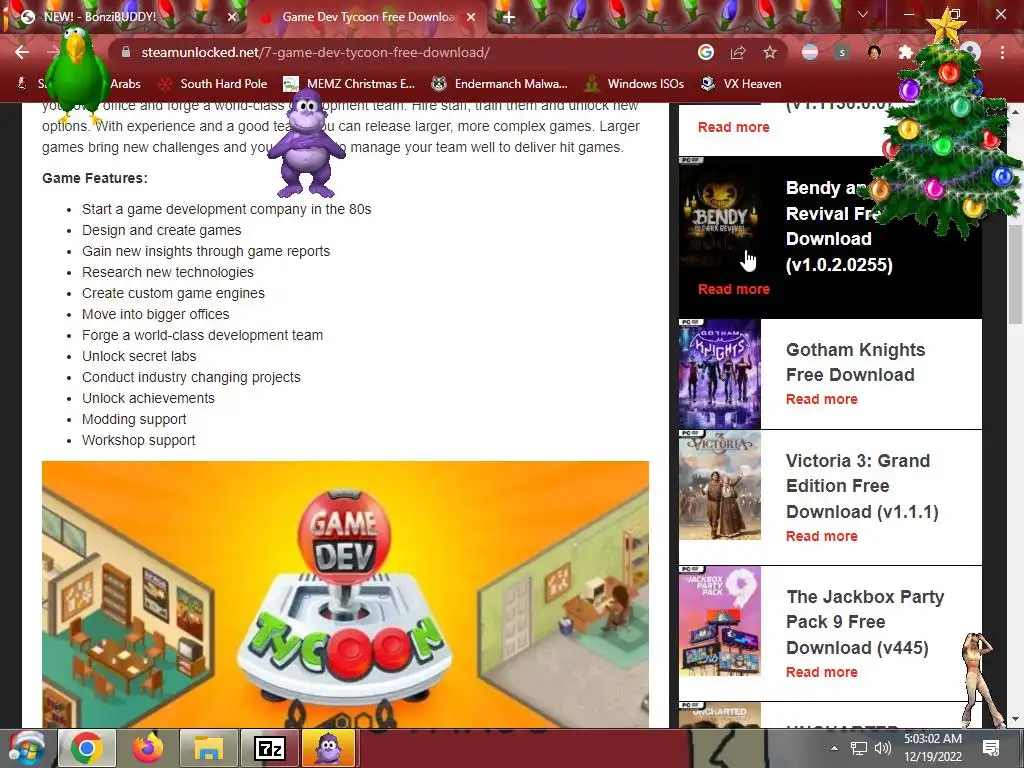1024x768 pixels.
Task: Click the BonziBuddy taskbar icon
Action: 330,748
